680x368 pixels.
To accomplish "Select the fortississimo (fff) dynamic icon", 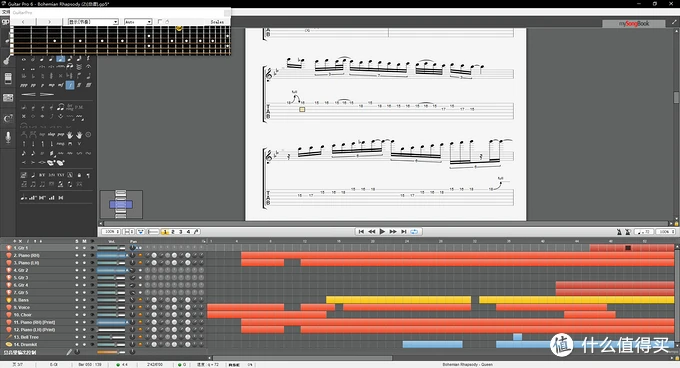I will tap(88, 85).
